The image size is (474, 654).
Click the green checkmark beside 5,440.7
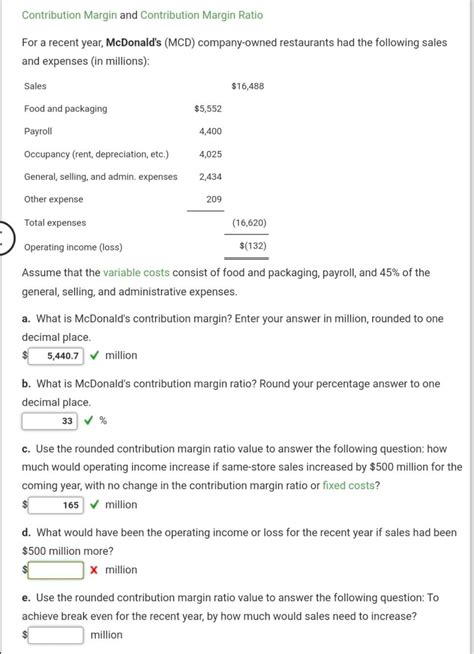pos(94,355)
